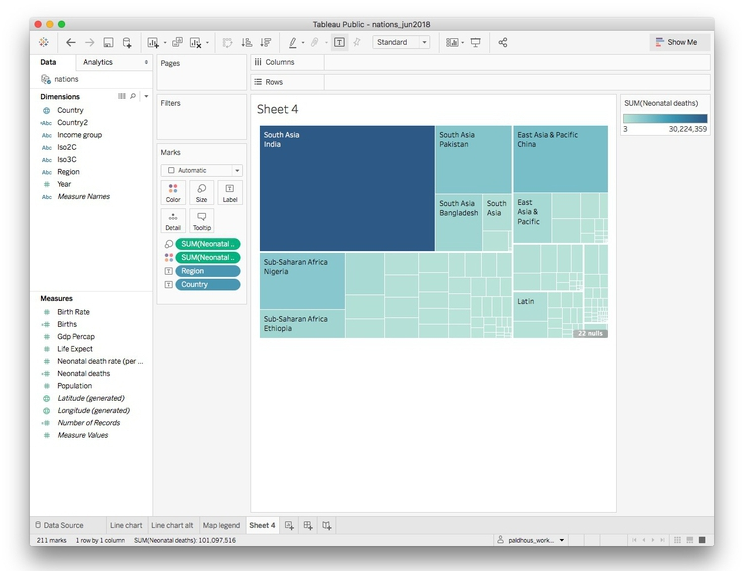The height and width of the screenshot is (571, 751).
Task: Switch to the Sheet 4 tab
Action: (x=262, y=525)
